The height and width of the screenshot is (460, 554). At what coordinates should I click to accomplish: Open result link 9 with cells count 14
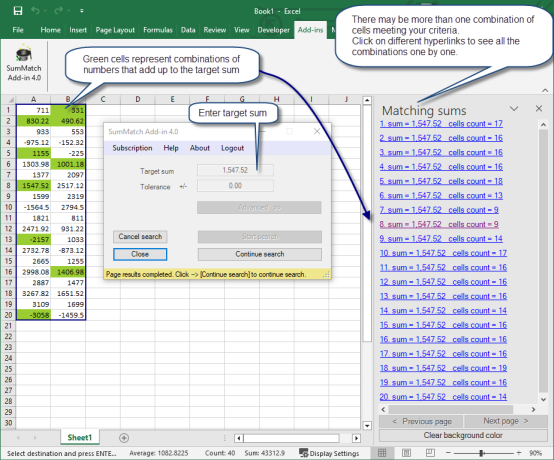coord(441,239)
